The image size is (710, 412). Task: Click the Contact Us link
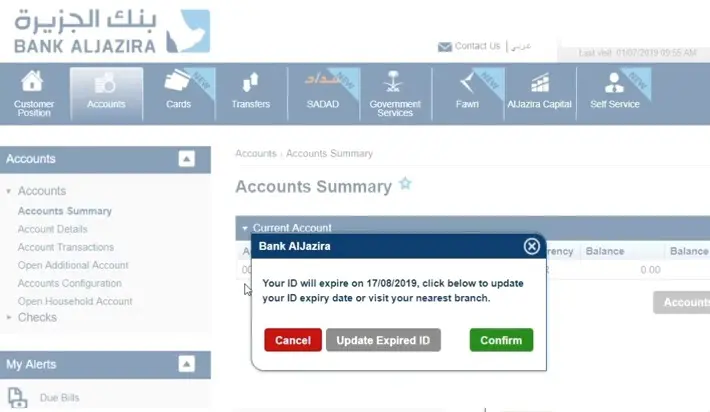477,46
